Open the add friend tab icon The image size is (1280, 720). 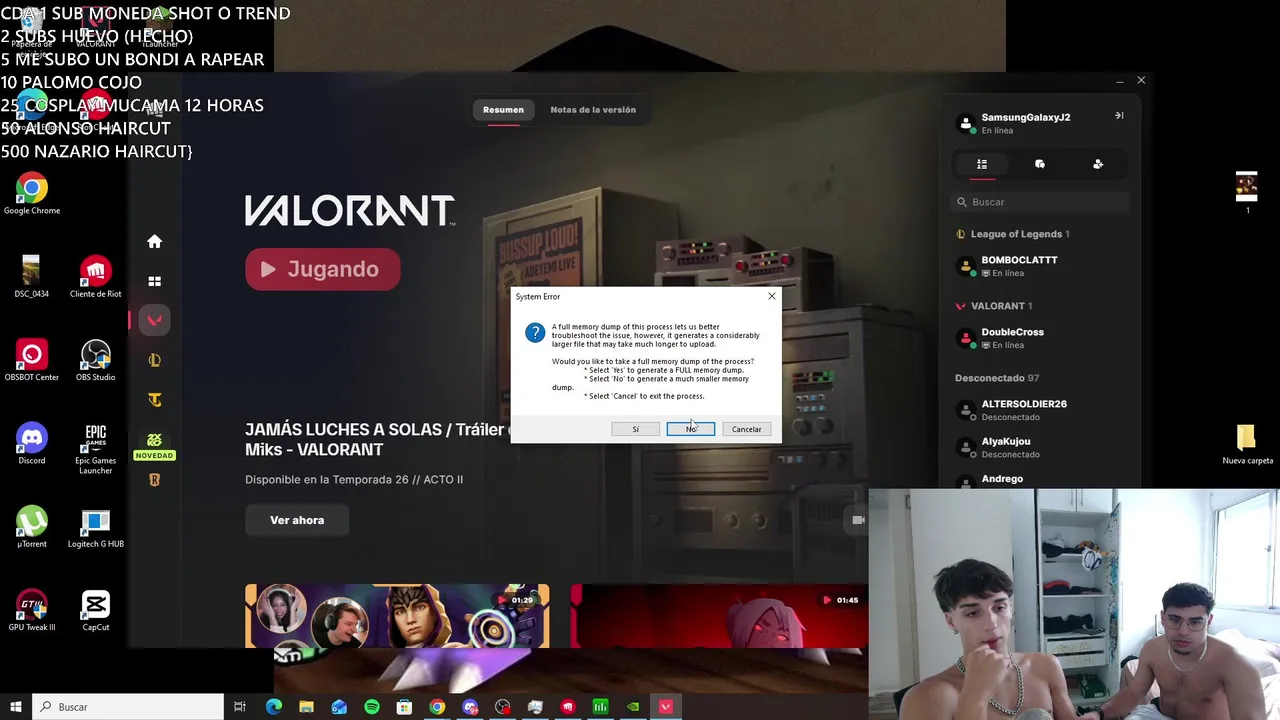tap(1098, 164)
